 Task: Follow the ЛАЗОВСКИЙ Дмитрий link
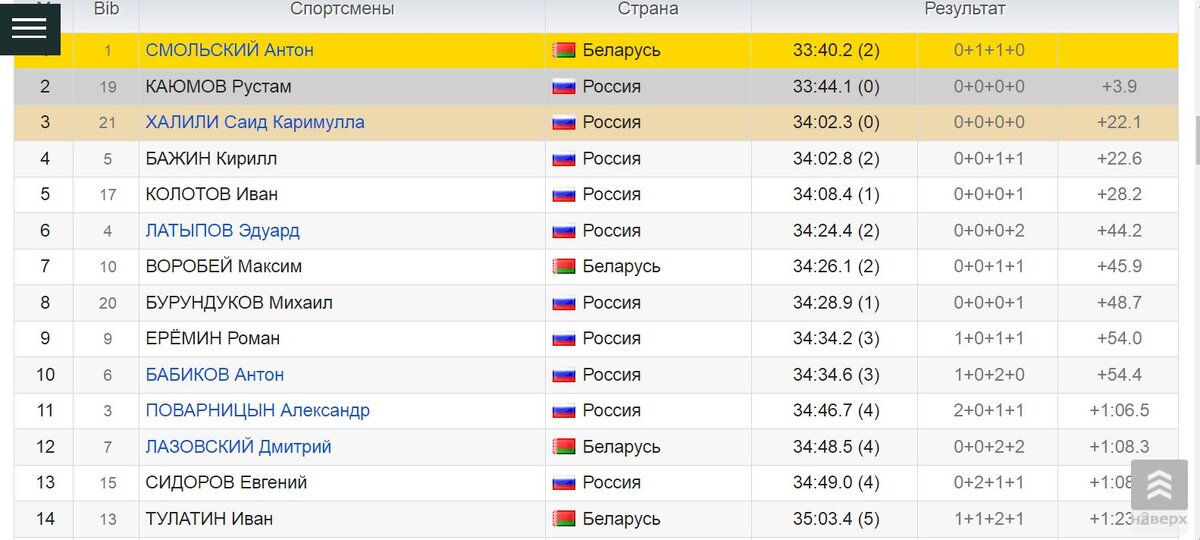[x=238, y=446]
